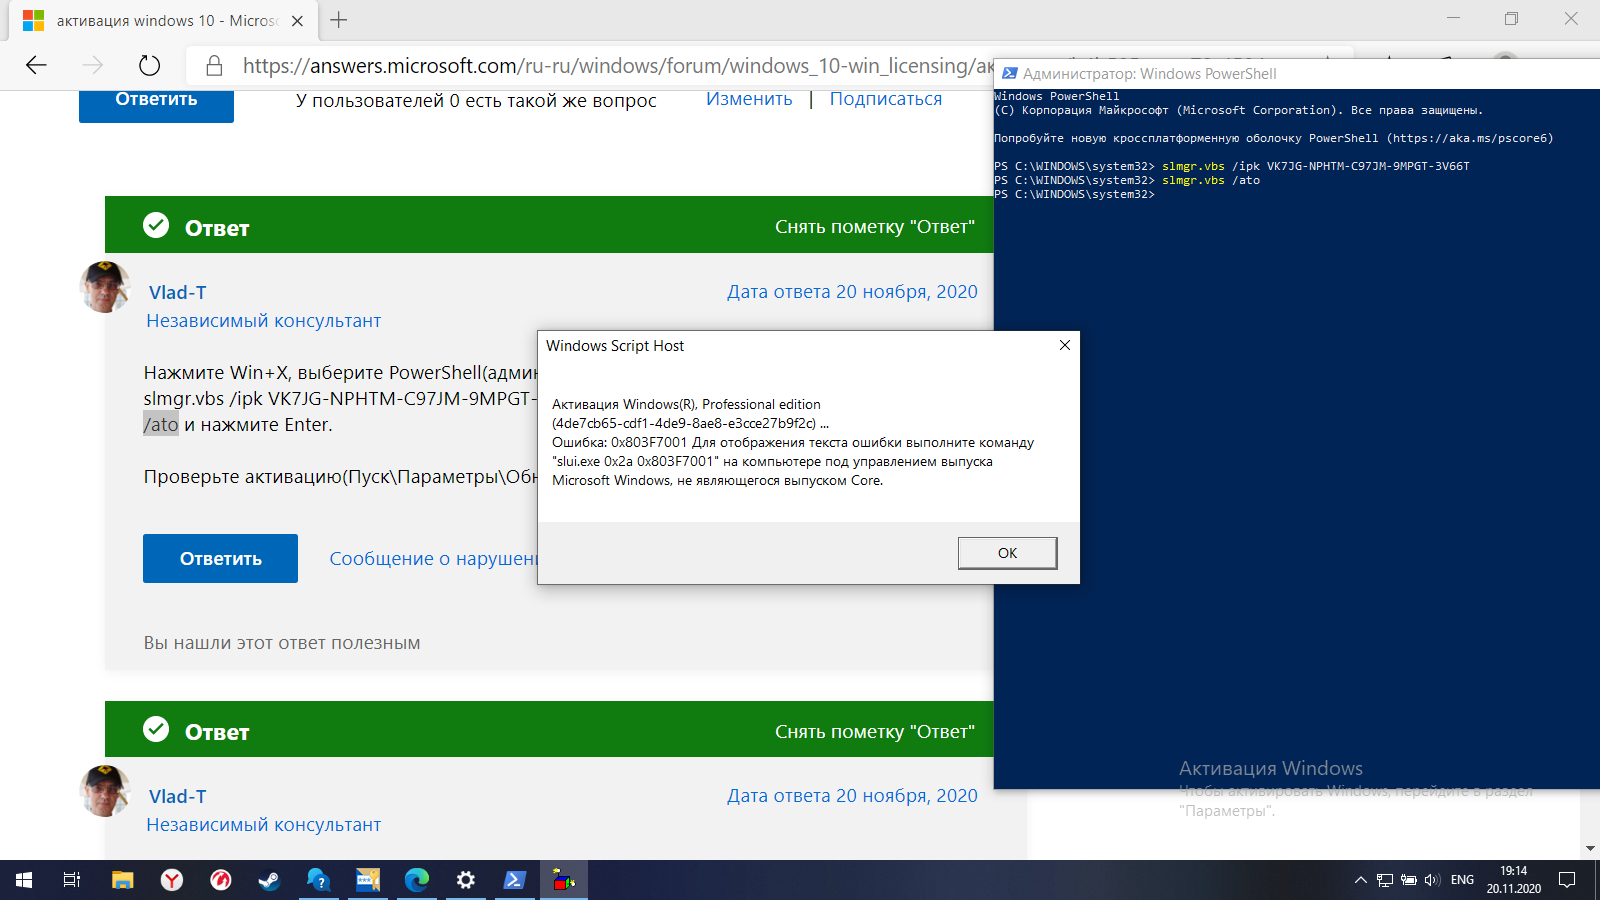The width and height of the screenshot is (1600, 900).
Task: Click the checkmark icon in the first Ответ header
Action: pos(156,225)
